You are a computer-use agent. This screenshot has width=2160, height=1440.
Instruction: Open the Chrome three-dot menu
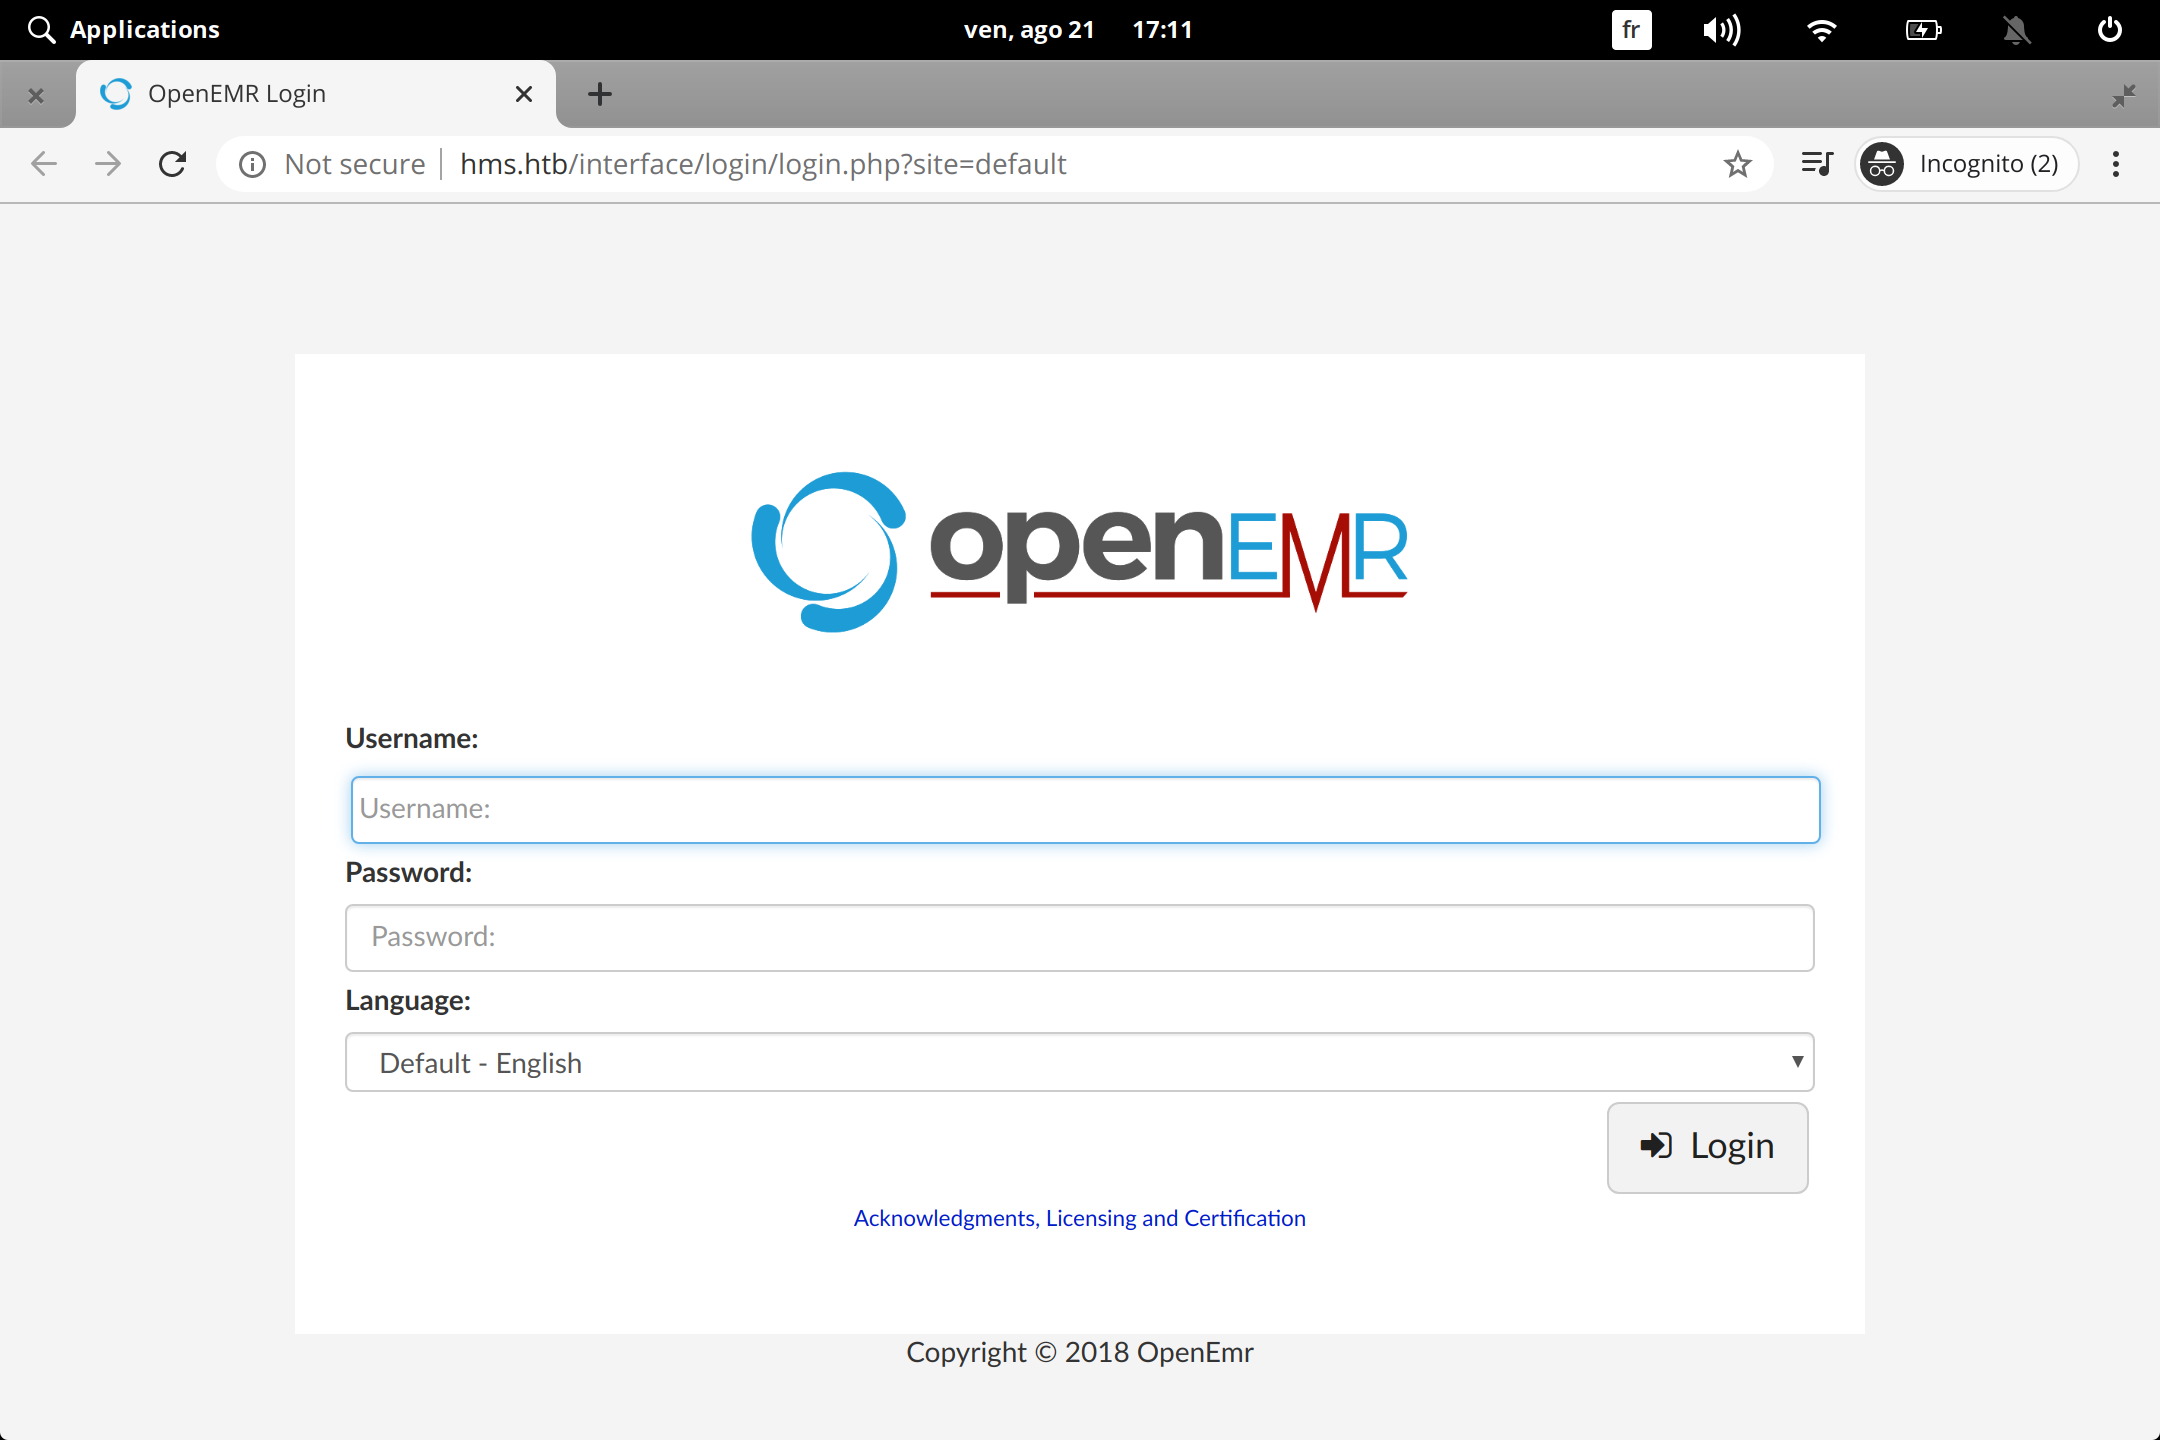[x=2116, y=164]
